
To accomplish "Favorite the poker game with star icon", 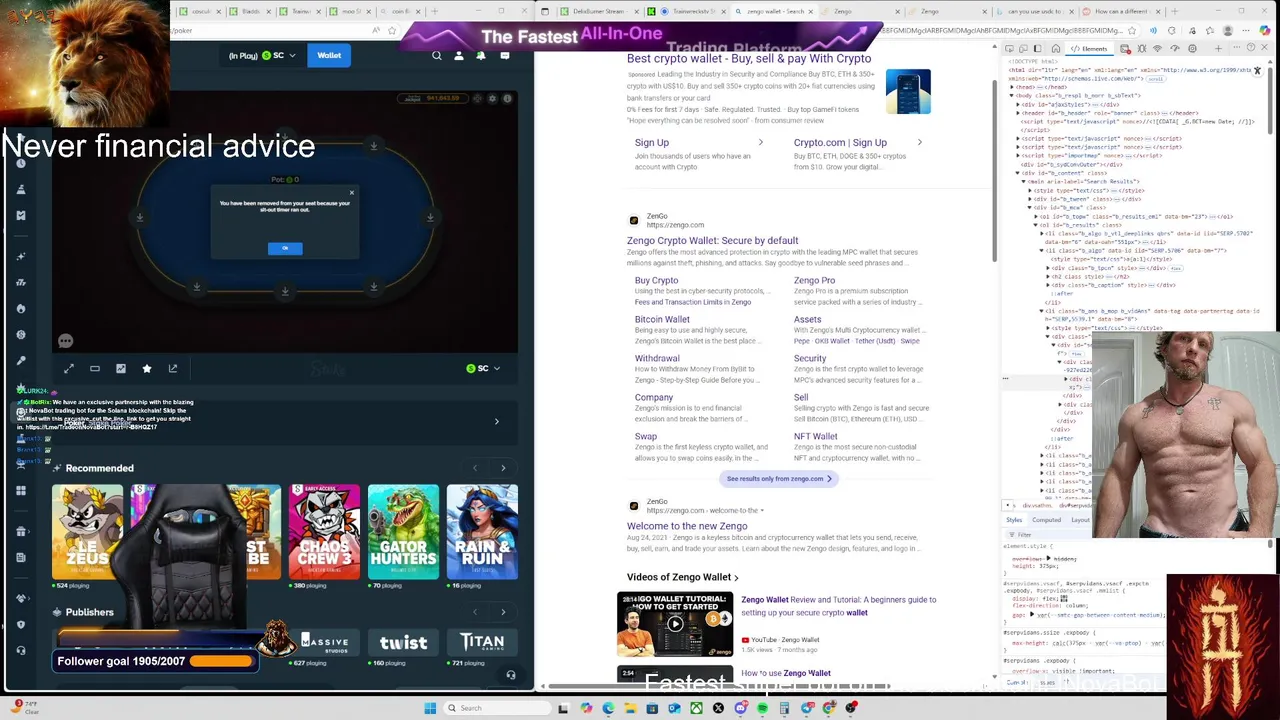I will (x=147, y=369).
